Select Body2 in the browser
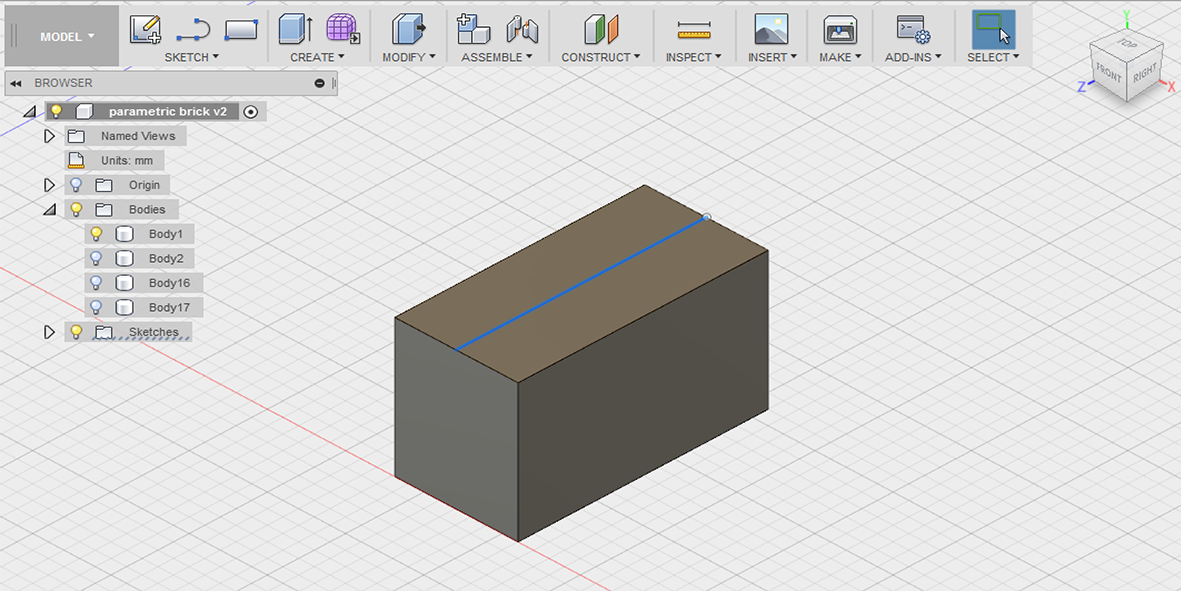 tap(166, 258)
